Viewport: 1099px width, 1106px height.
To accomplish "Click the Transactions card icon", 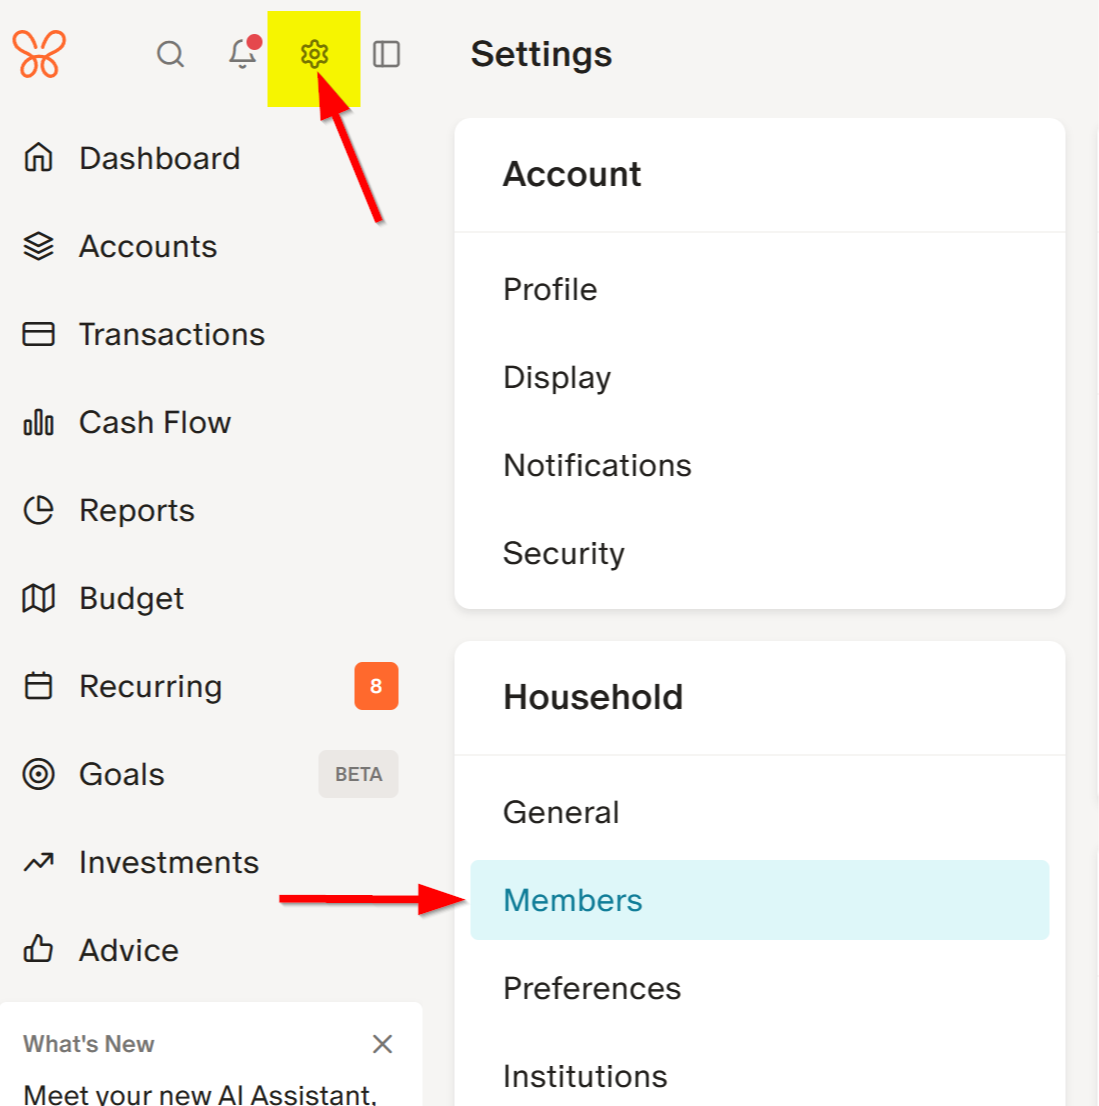I will 38,334.
